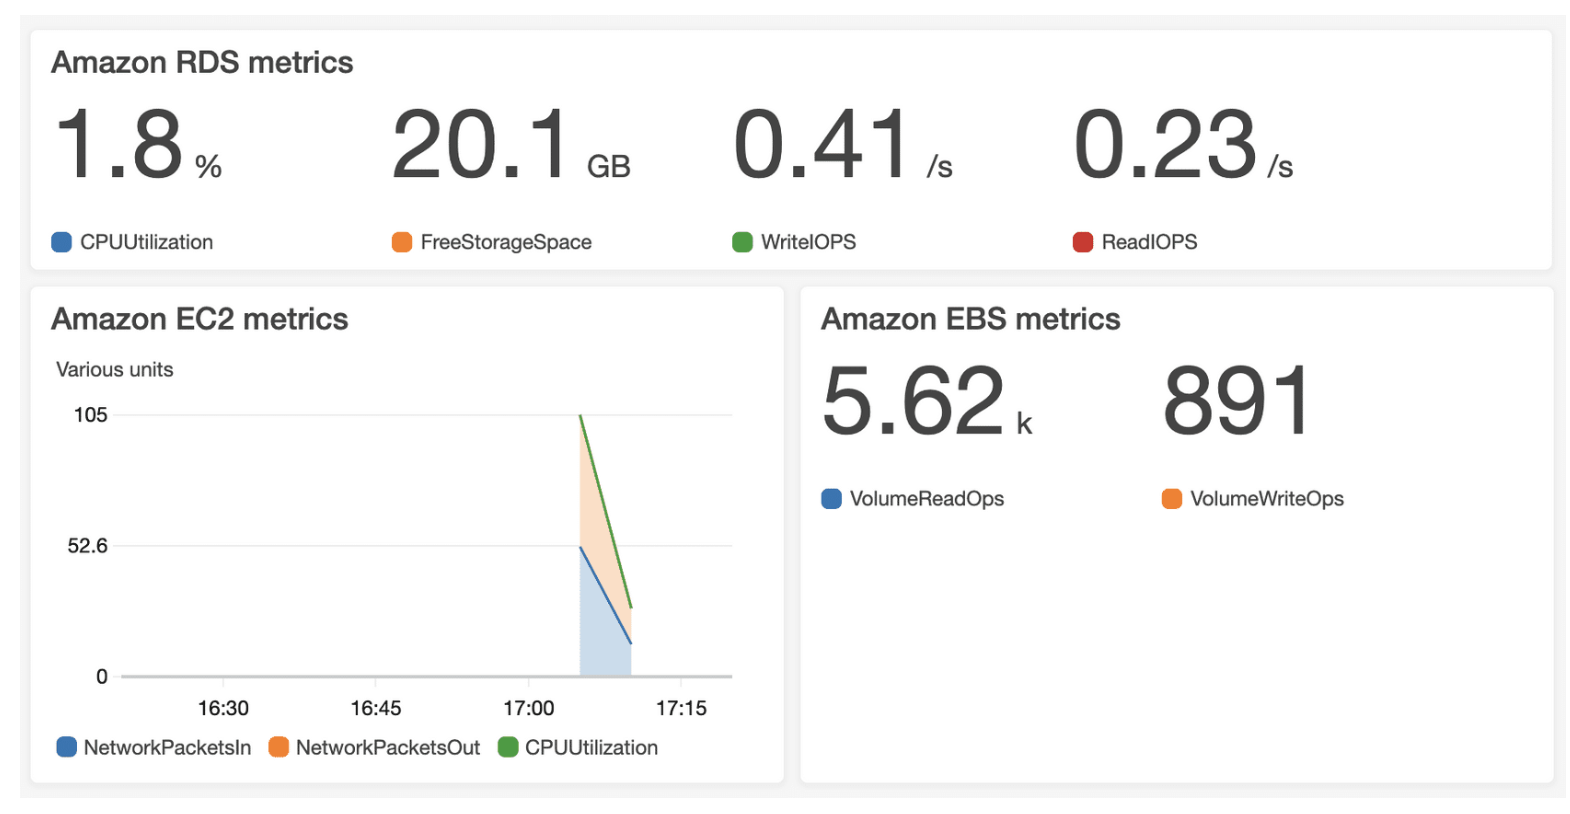Click the blue VolumeReadOps legend swatch

pyautogui.click(x=831, y=499)
